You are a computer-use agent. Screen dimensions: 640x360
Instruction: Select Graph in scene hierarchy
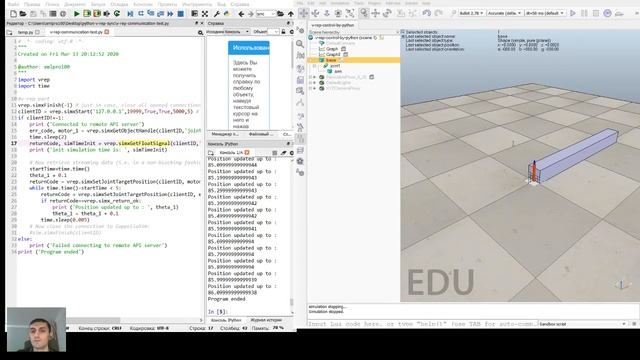coord(332,49)
